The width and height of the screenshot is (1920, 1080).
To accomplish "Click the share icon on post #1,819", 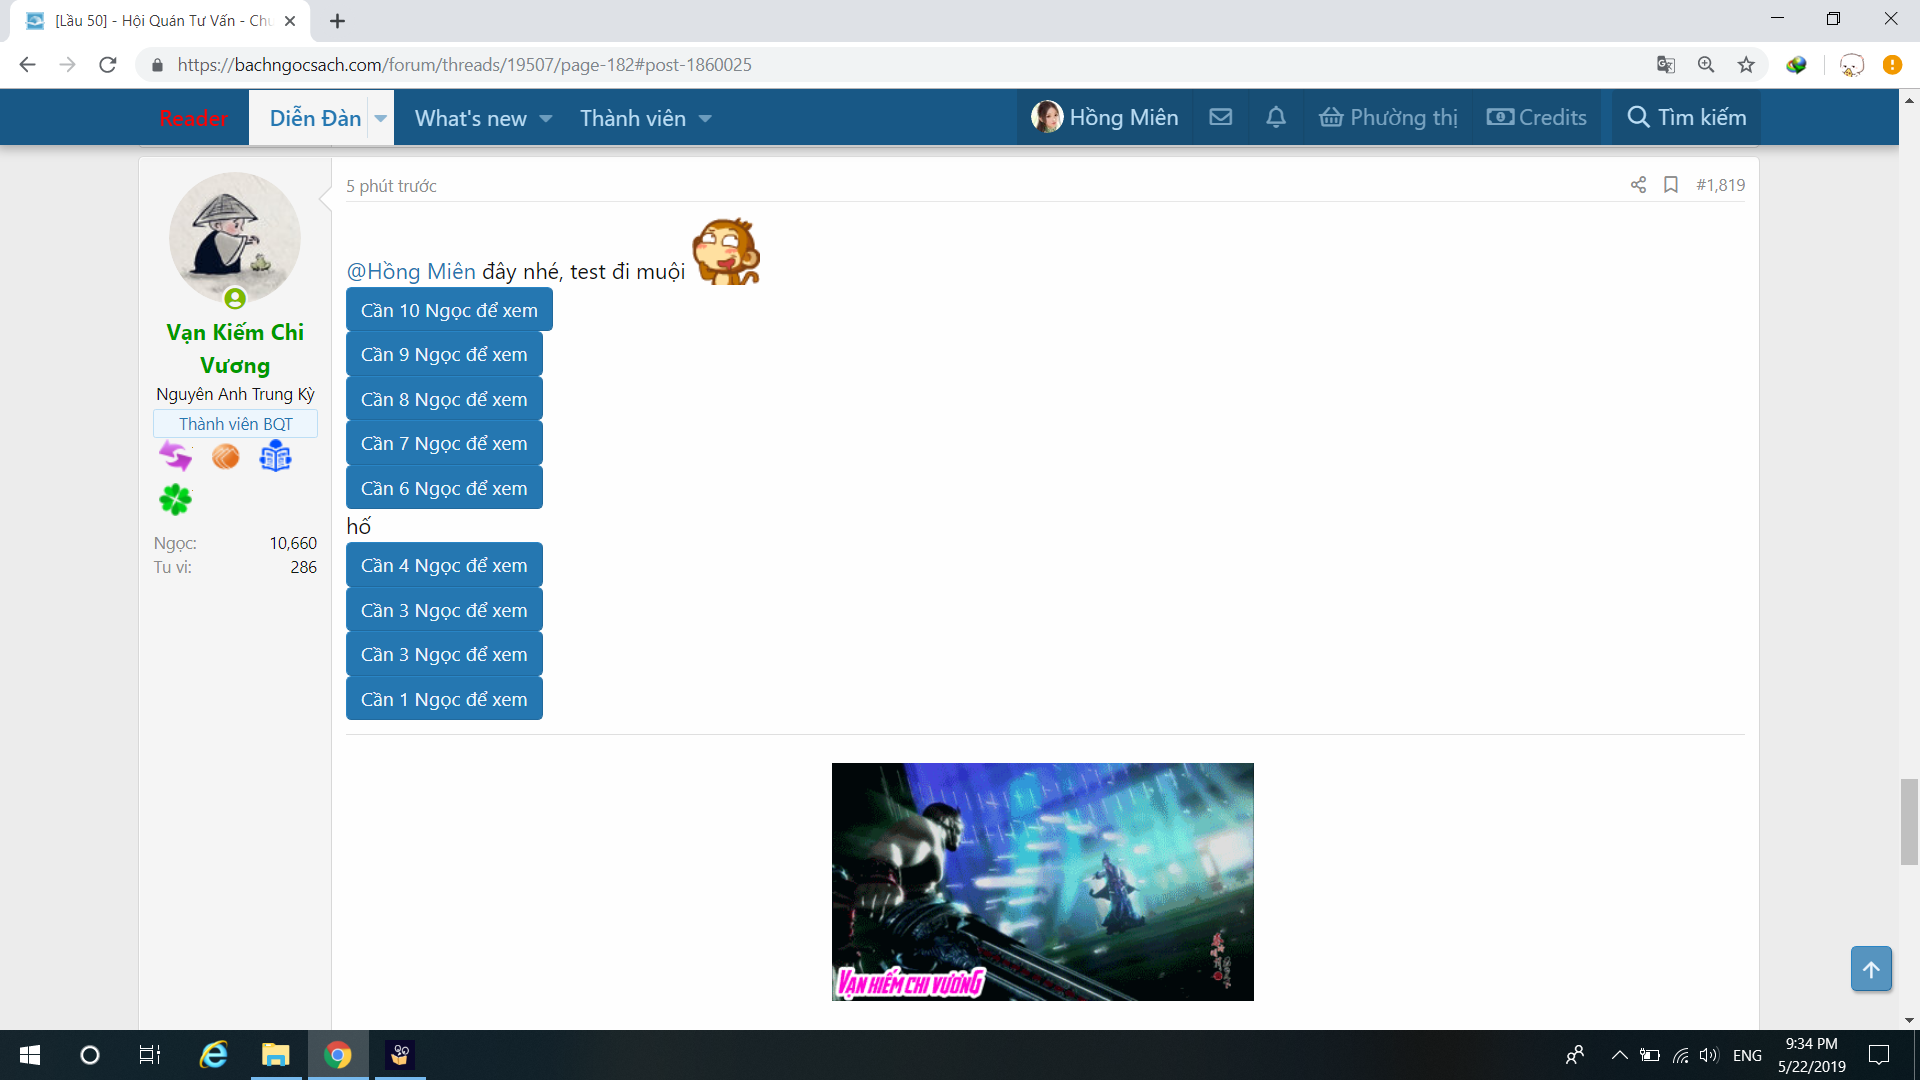I will (1638, 185).
